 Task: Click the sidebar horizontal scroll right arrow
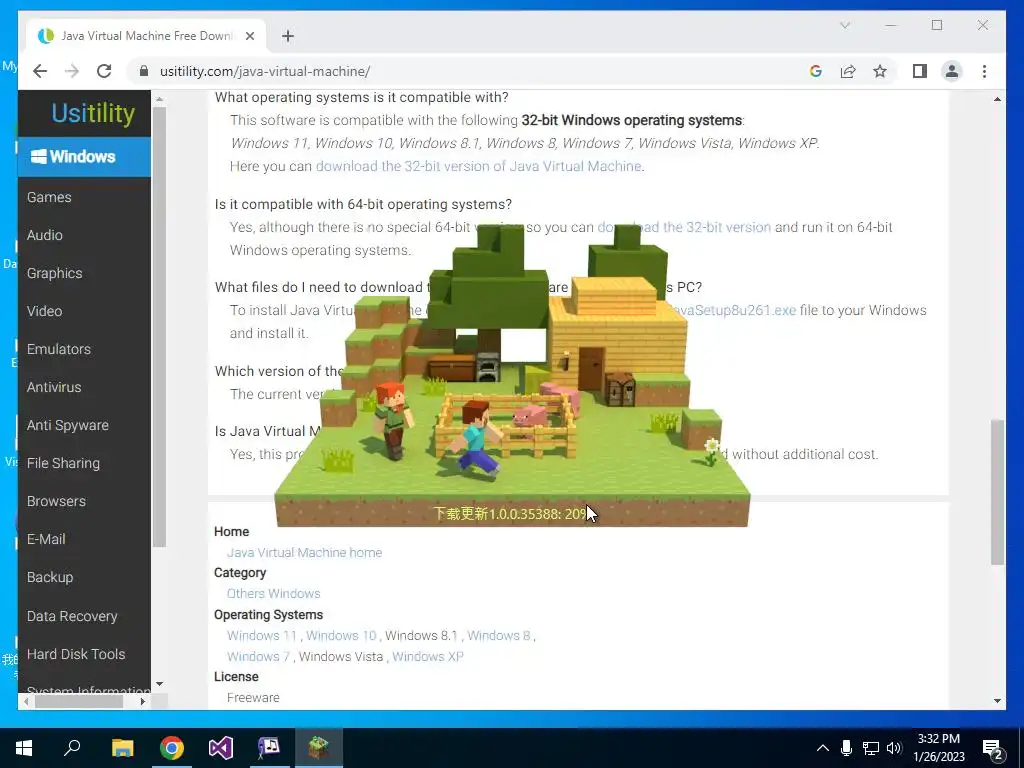click(x=143, y=701)
